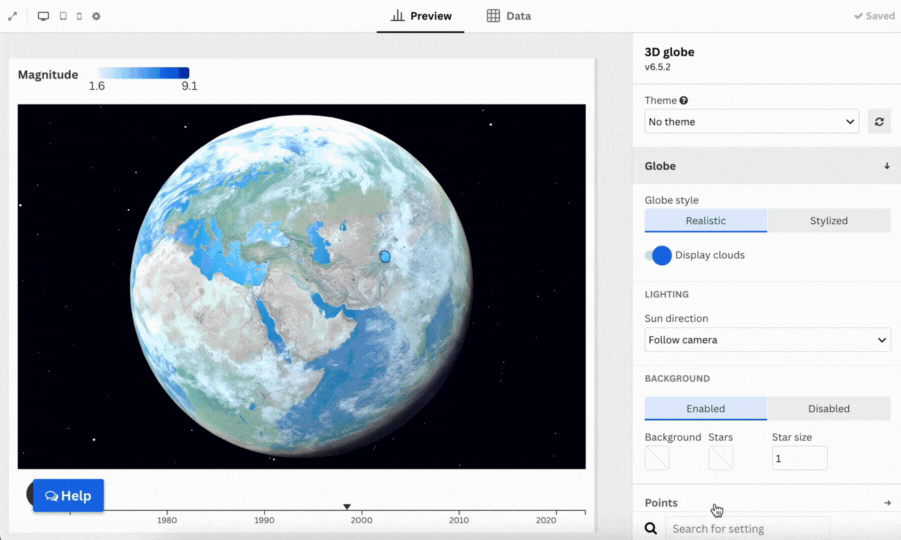Click the search magnifier icon
The height and width of the screenshot is (540, 901).
click(x=651, y=528)
